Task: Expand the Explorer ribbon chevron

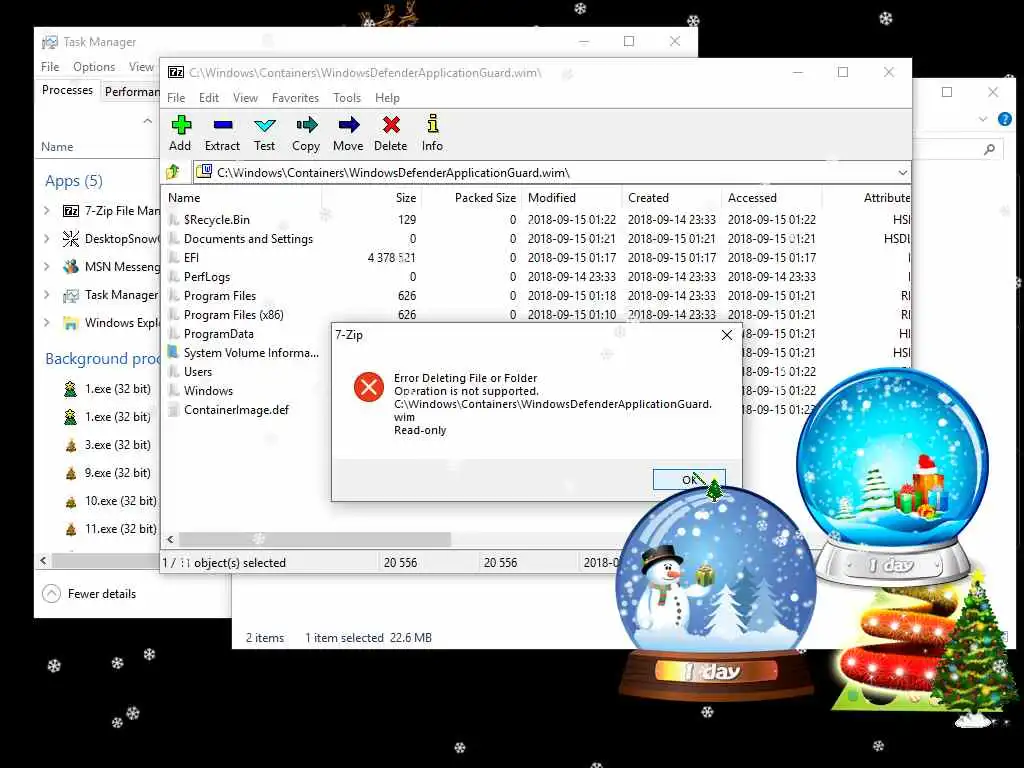Action: (983, 119)
